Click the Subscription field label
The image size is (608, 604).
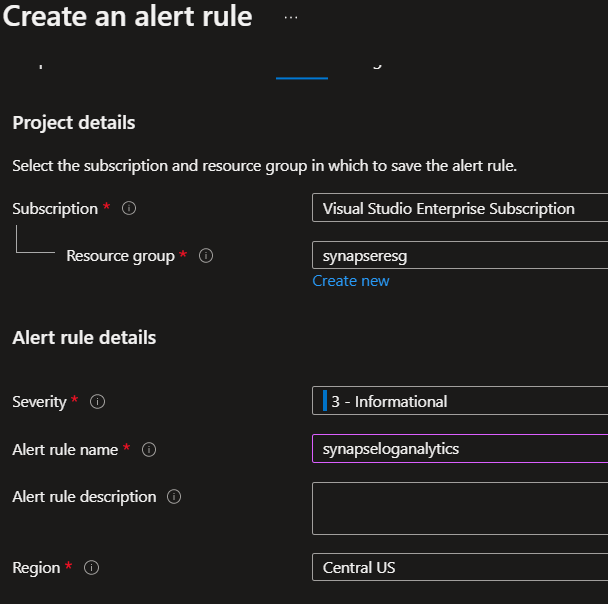pyautogui.click(x=56, y=209)
